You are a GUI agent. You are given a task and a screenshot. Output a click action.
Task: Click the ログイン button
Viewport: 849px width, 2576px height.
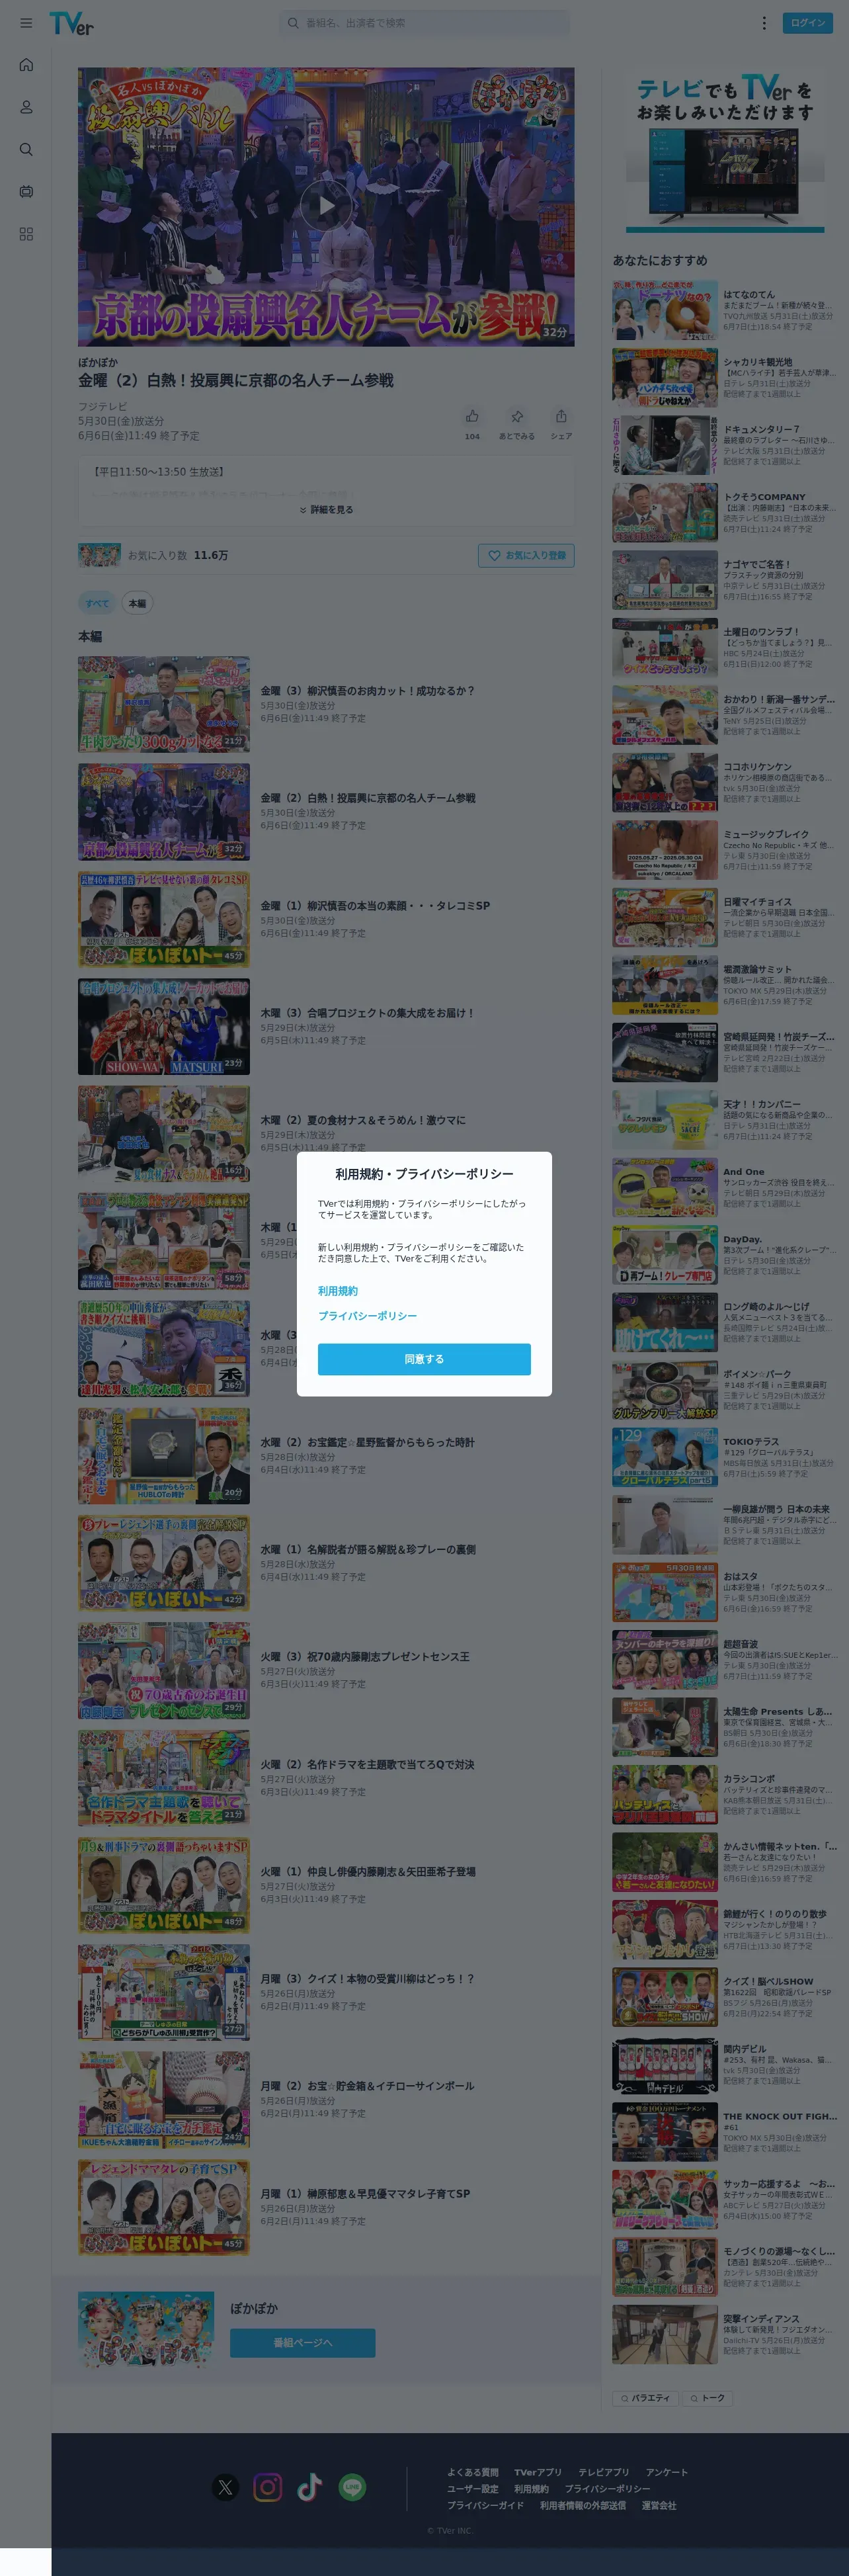[x=808, y=22]
